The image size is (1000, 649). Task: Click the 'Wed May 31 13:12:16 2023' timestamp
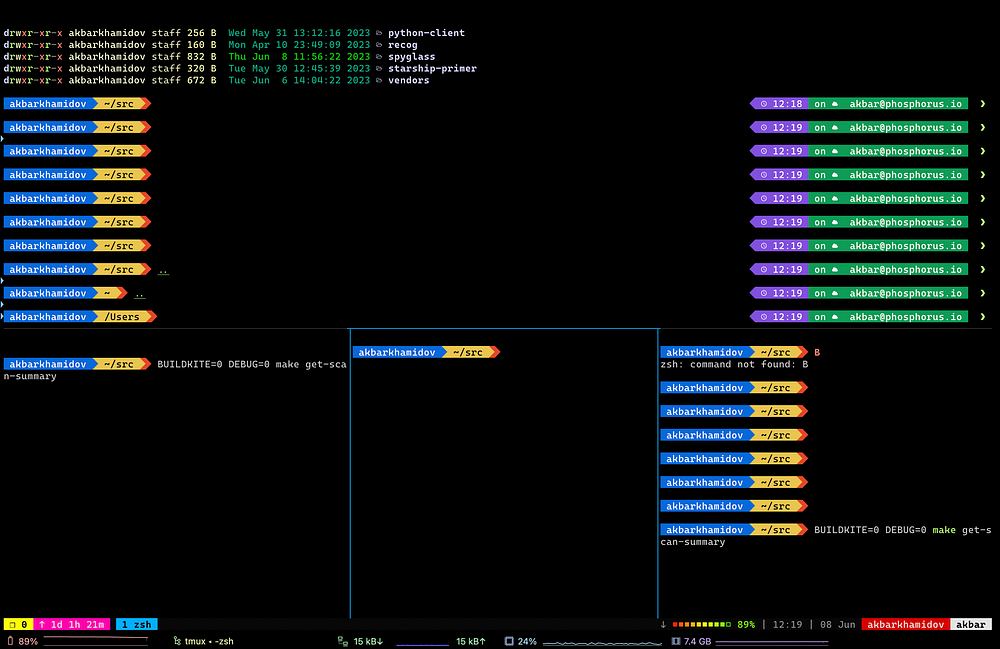pyautogui.click(x=299, y=33)
